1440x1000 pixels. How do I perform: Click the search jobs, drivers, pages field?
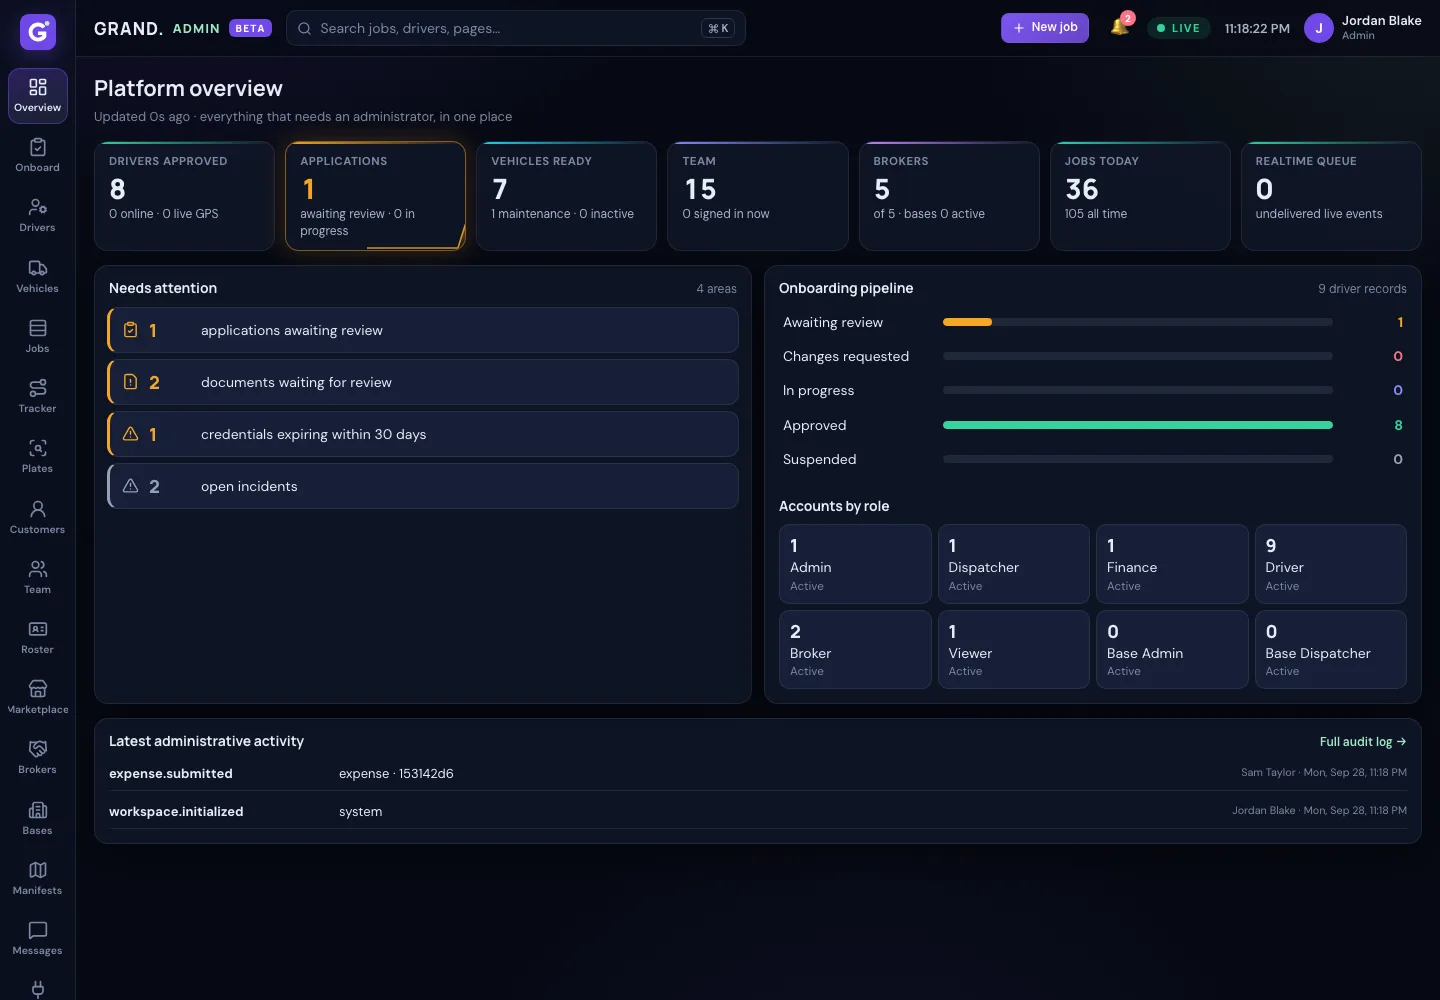[x=516, y=28]
